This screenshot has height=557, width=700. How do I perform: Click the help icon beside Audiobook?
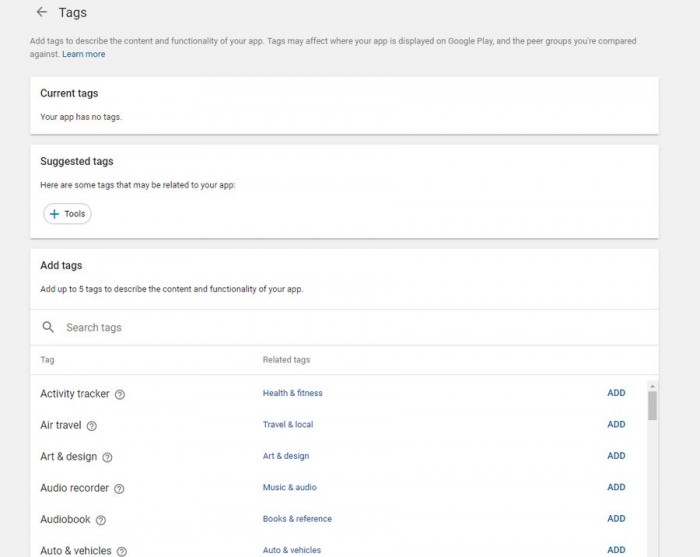point(100,520)
